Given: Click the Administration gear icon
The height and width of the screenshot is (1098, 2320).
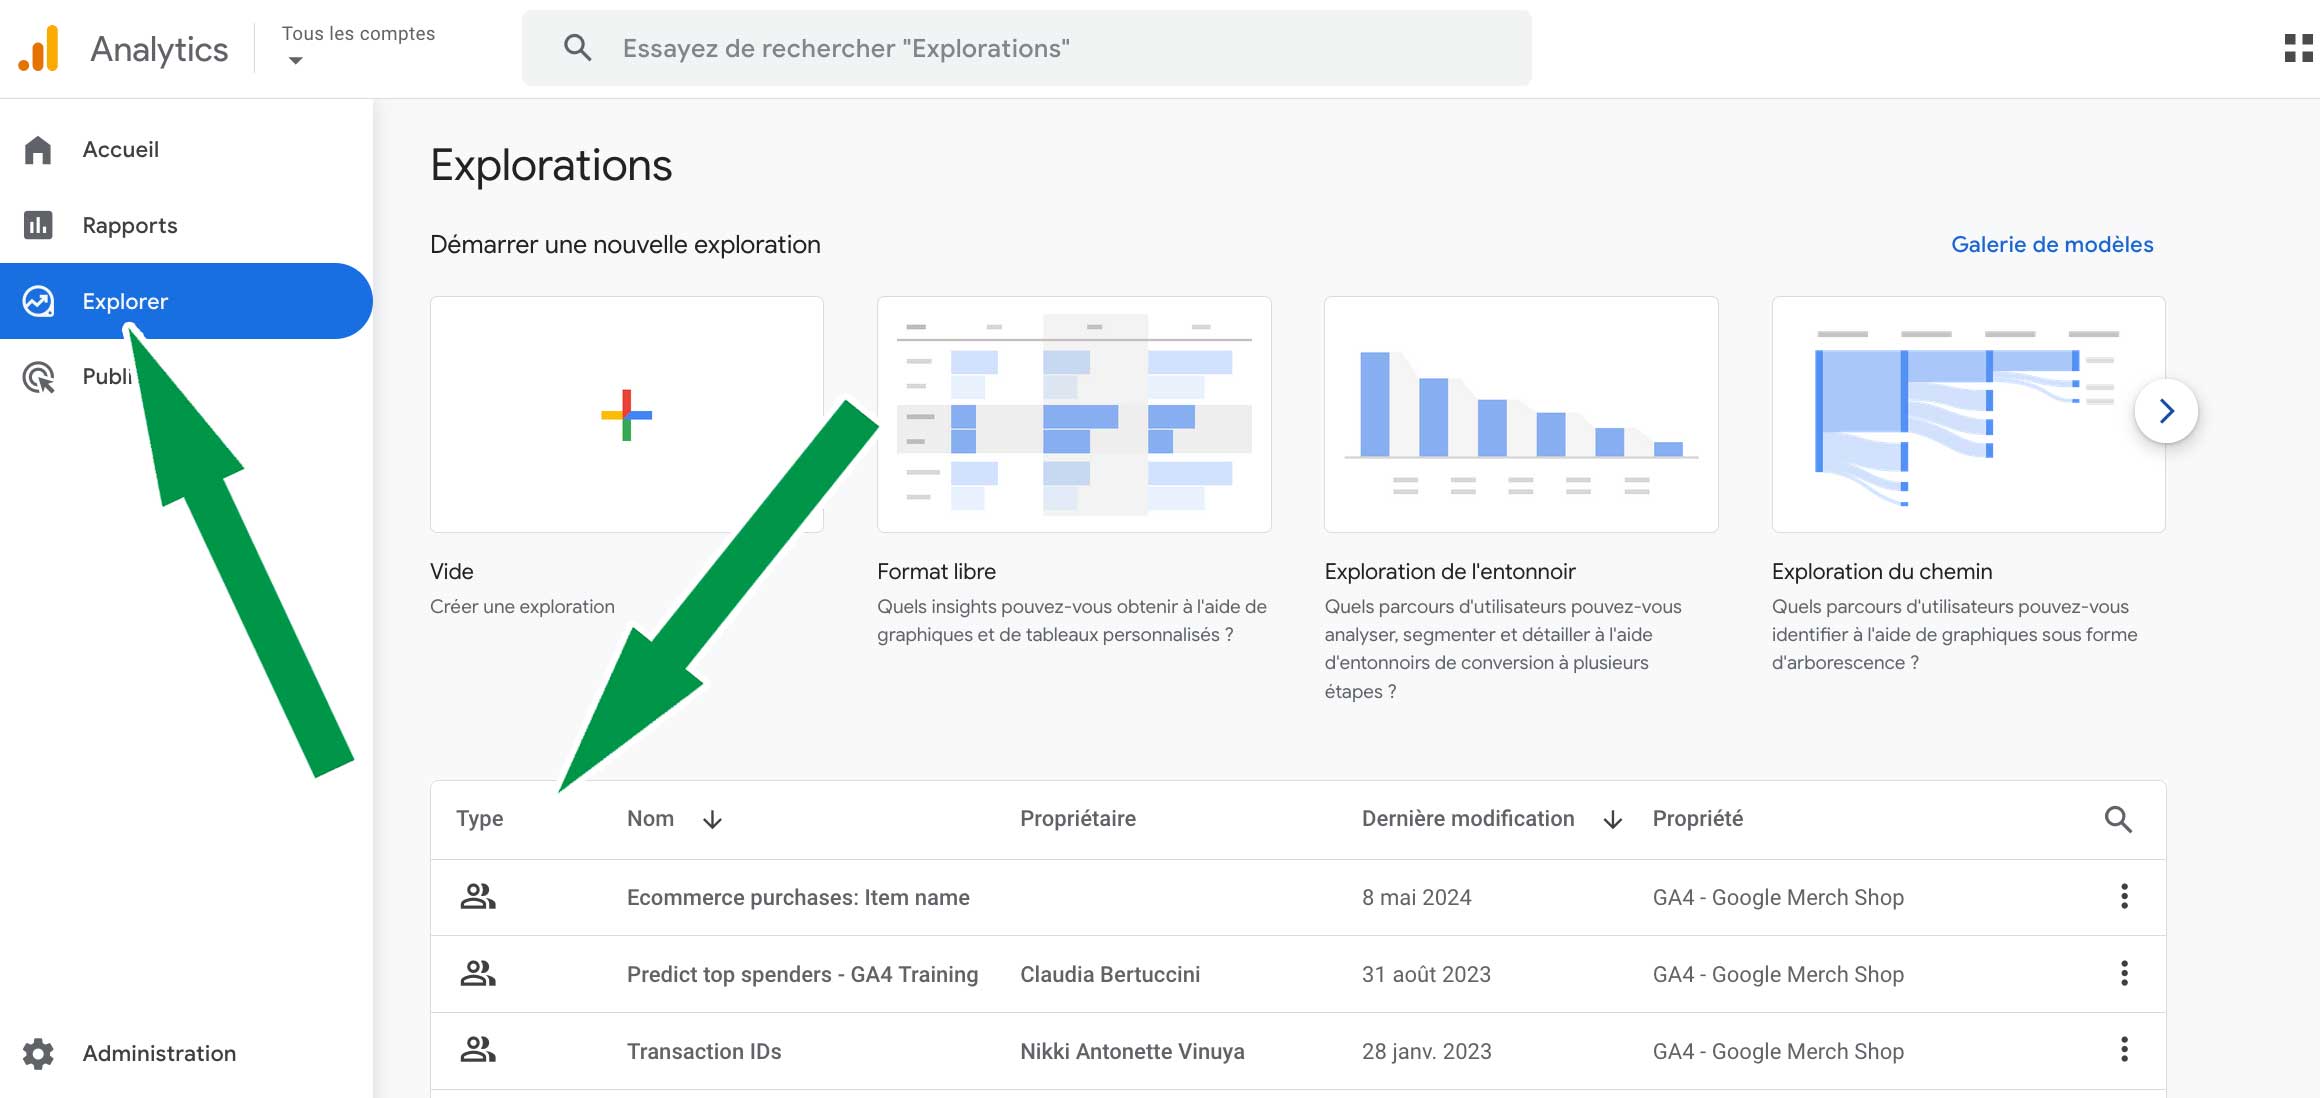Looking at the screenshot, I should point(38,1053).
